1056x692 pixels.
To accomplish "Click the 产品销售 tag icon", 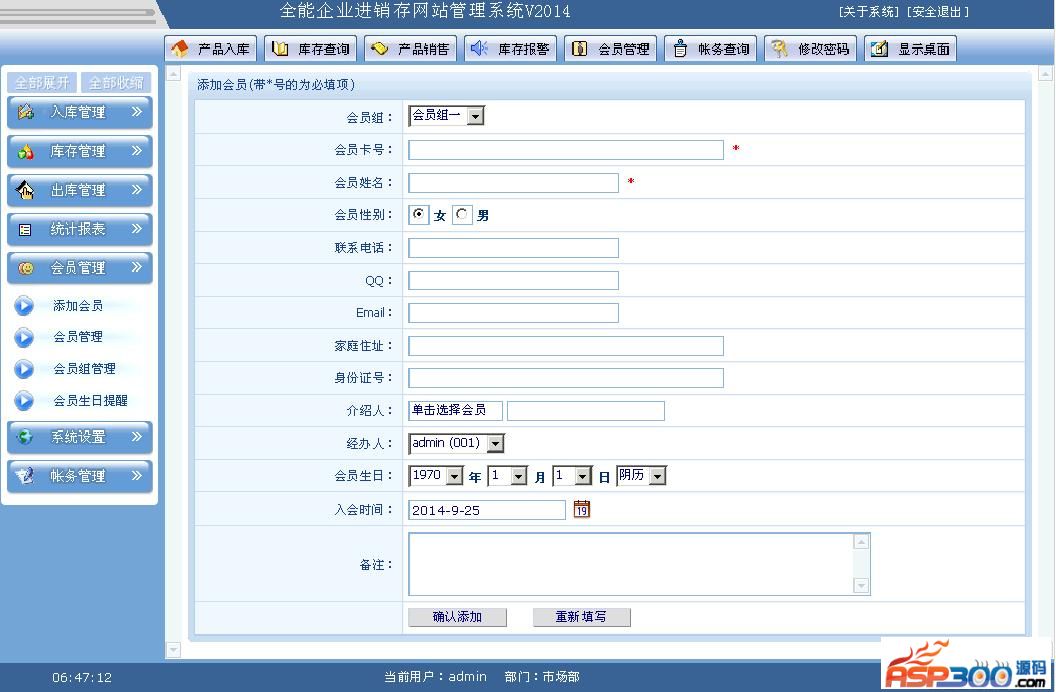I will pos(379,48).
